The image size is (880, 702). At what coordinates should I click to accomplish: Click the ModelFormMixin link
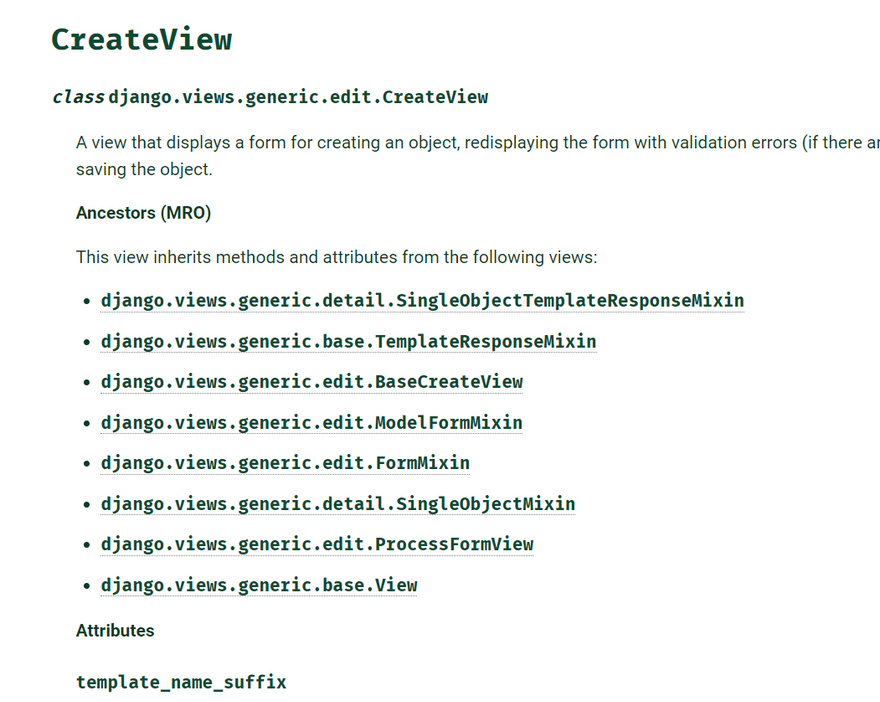click(311, 423)
